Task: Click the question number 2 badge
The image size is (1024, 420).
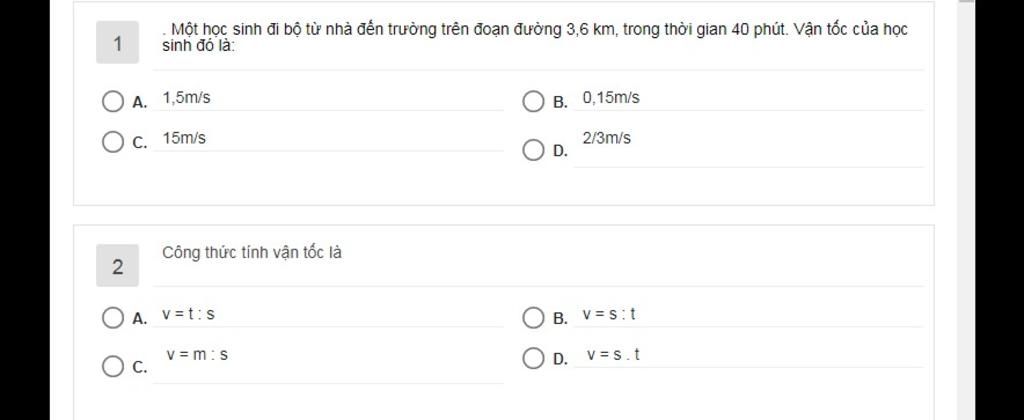Action: pos(118,266)
